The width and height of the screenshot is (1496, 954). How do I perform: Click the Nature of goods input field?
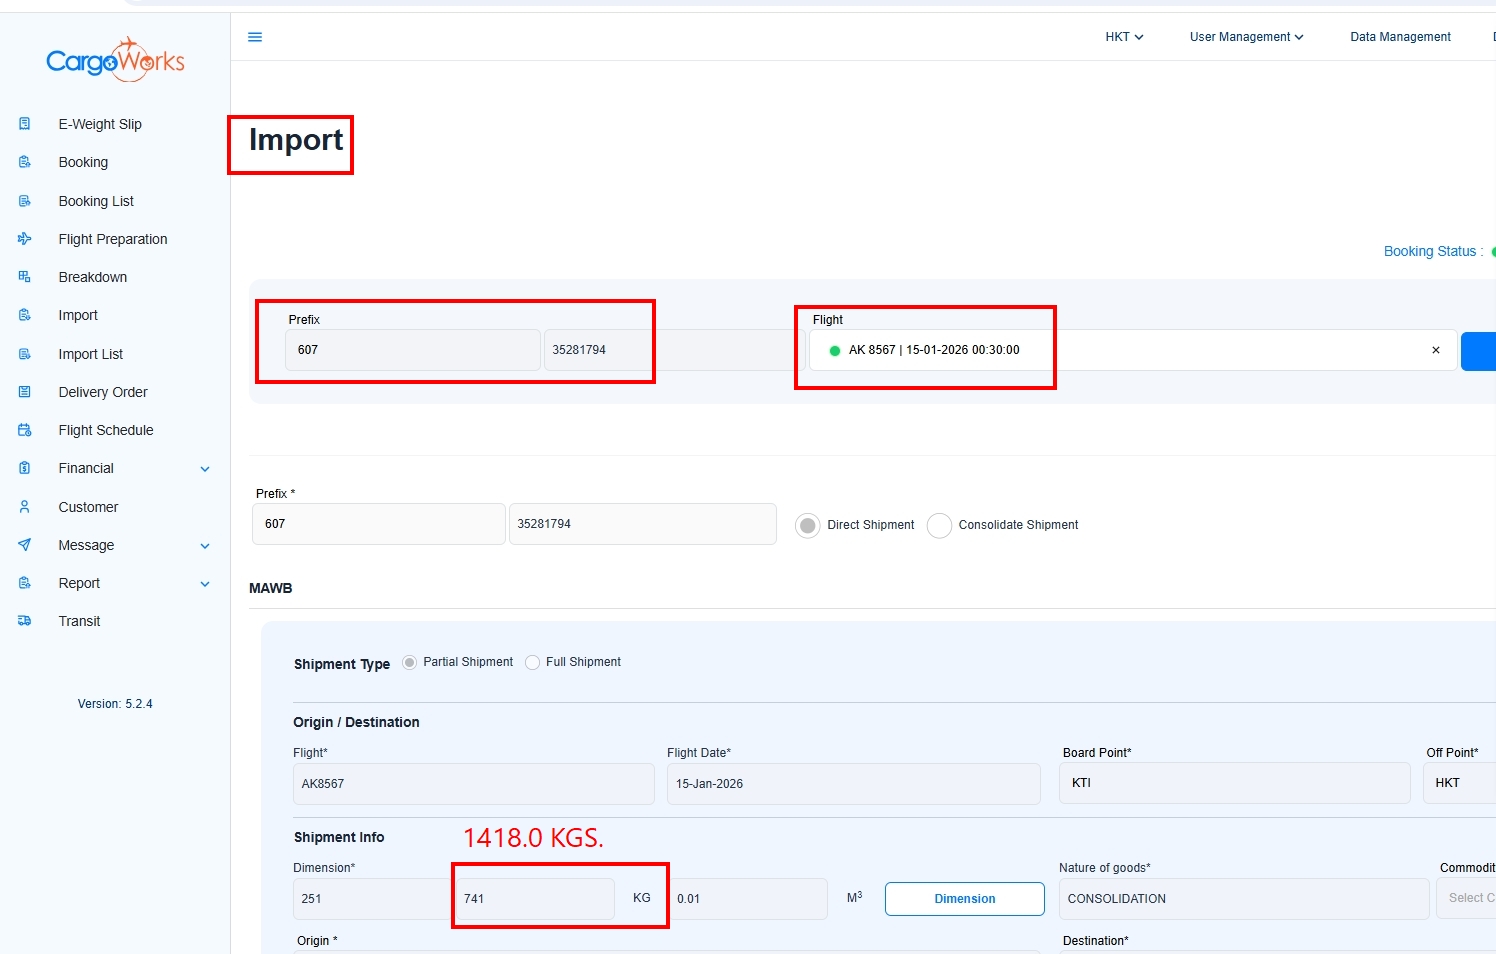(1243, 899)
